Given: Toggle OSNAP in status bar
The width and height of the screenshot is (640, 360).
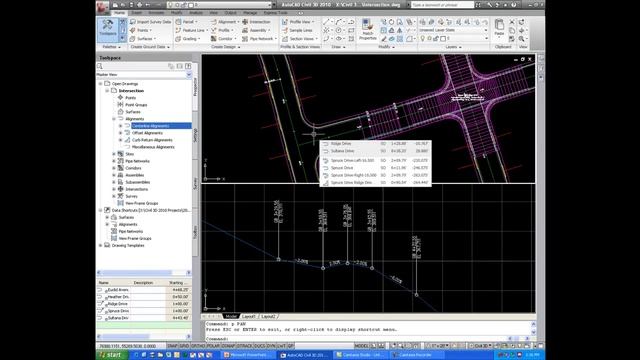Looking at the screenshot, I should (228, 346).
